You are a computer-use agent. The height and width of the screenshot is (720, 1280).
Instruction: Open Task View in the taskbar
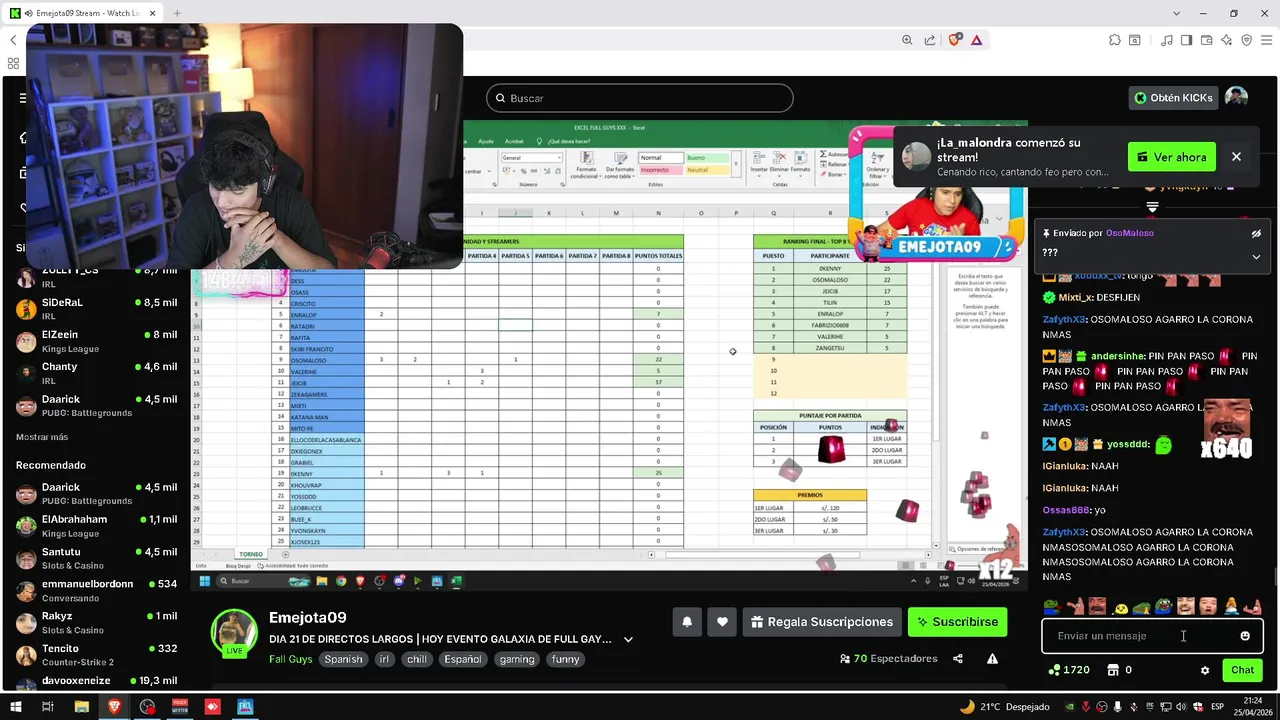pyautogui.click(x=47, y=707)
